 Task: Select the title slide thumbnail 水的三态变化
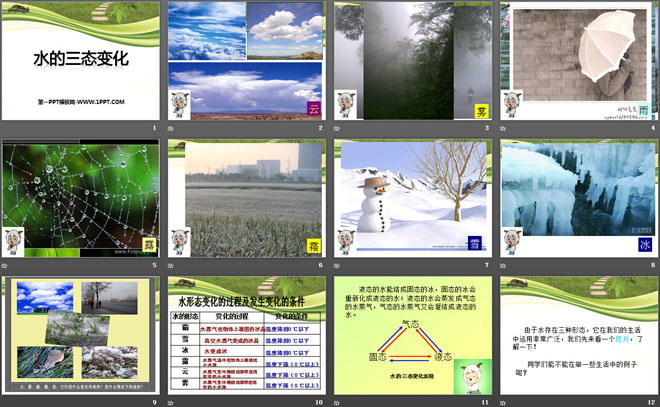(82, 60)
